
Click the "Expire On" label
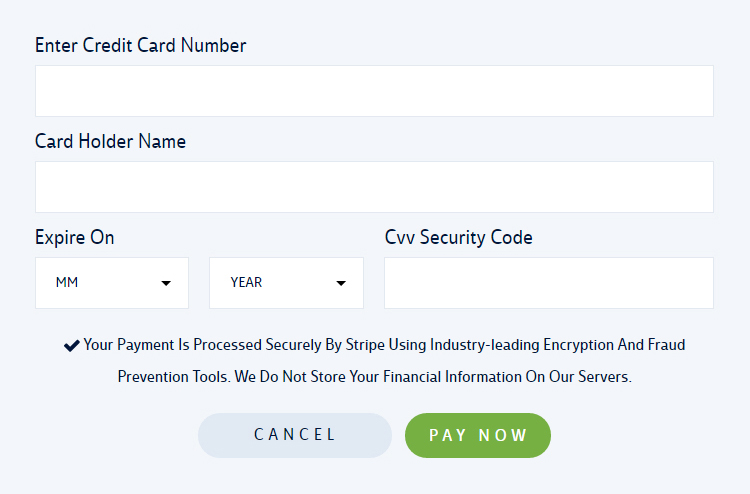(x=75, y=238)
